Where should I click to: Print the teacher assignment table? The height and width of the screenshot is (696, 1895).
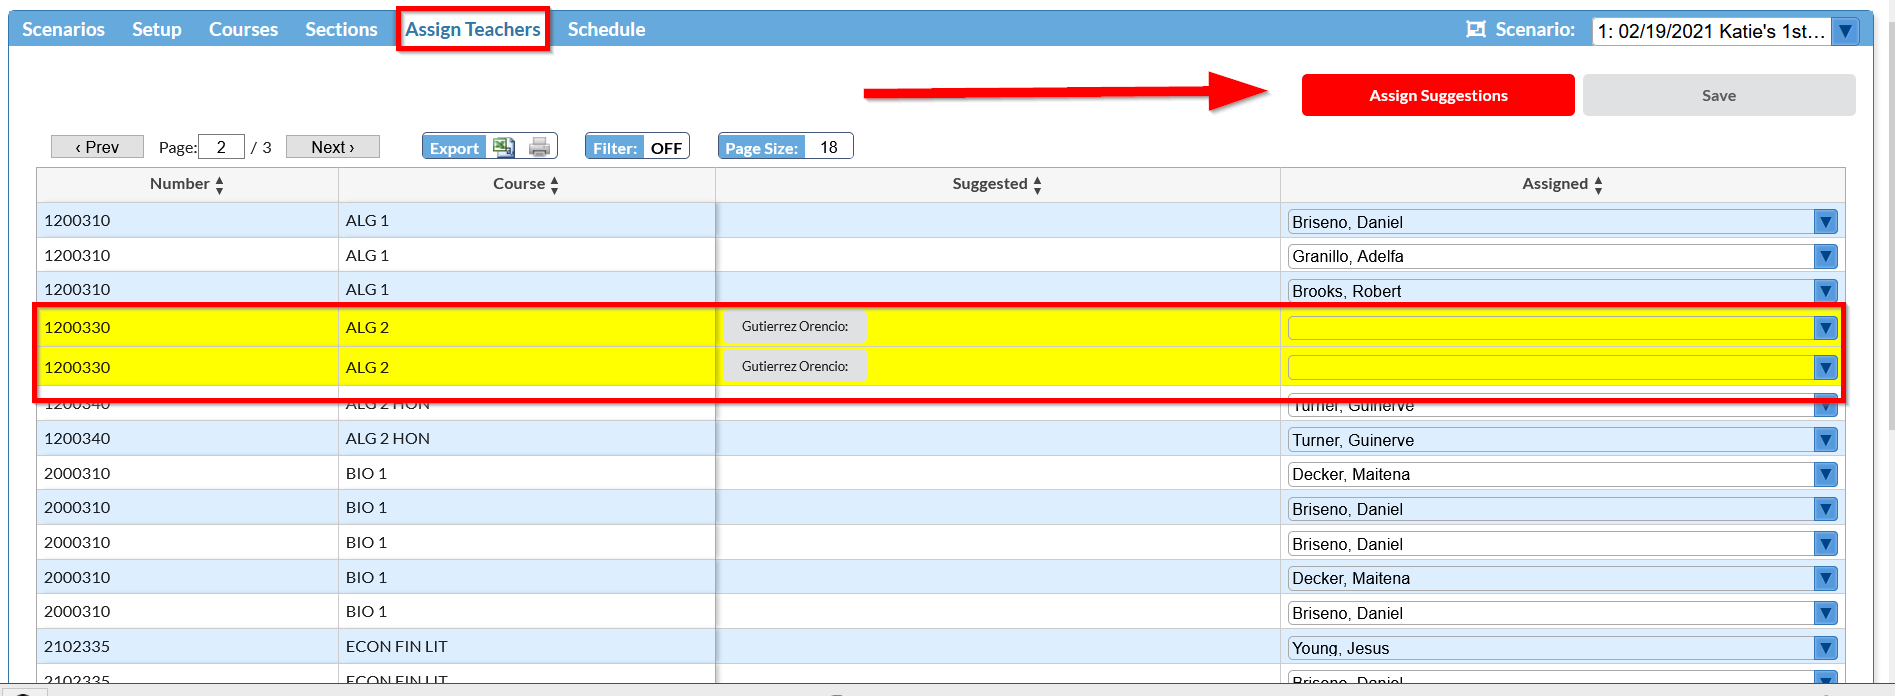pos(539,147)
